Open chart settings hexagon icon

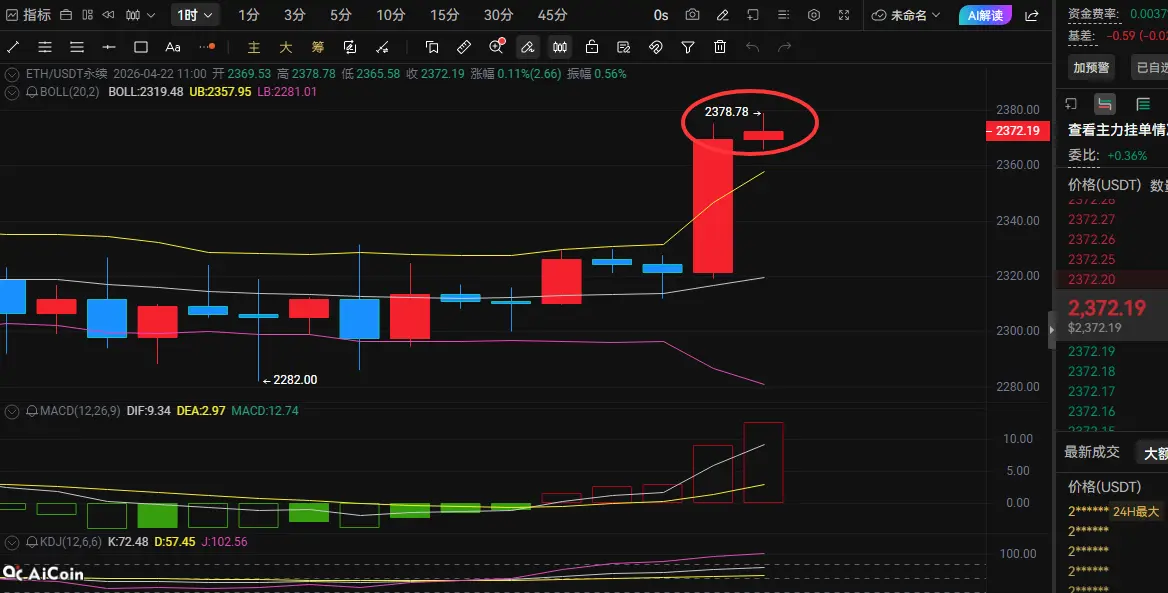[x=814, y=15]
